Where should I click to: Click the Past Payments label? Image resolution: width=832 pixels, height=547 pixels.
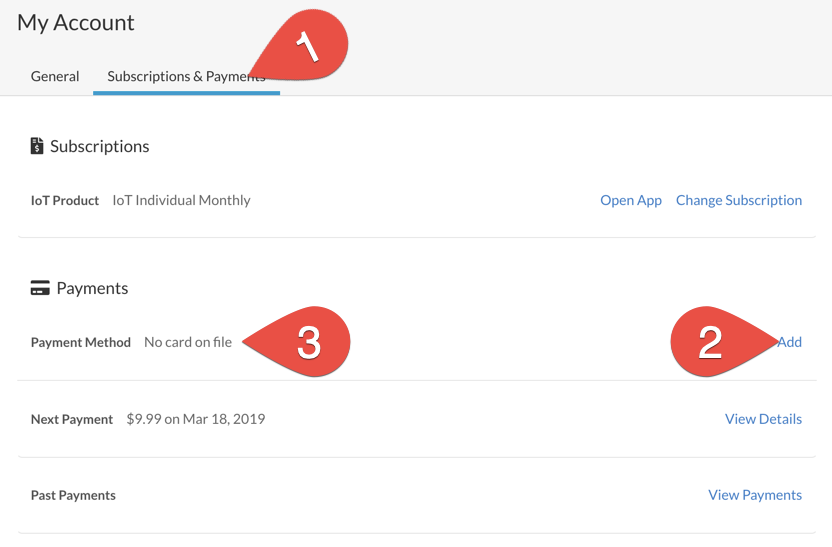tap(73, 495)
